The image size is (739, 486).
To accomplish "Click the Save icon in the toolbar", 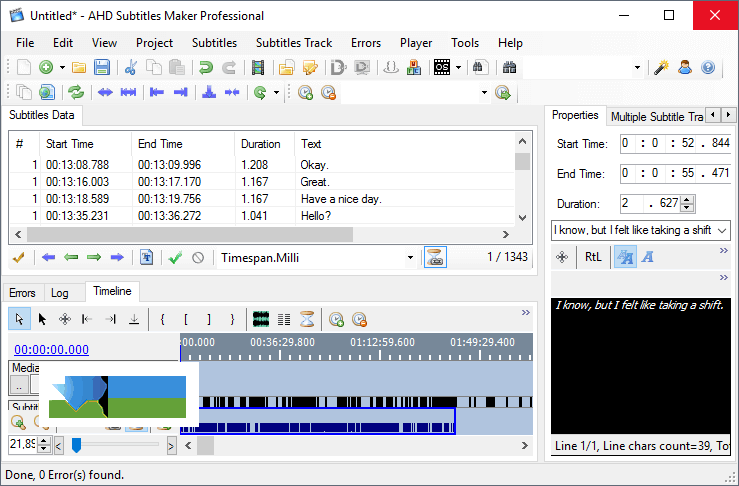I will tap(102, 68).
